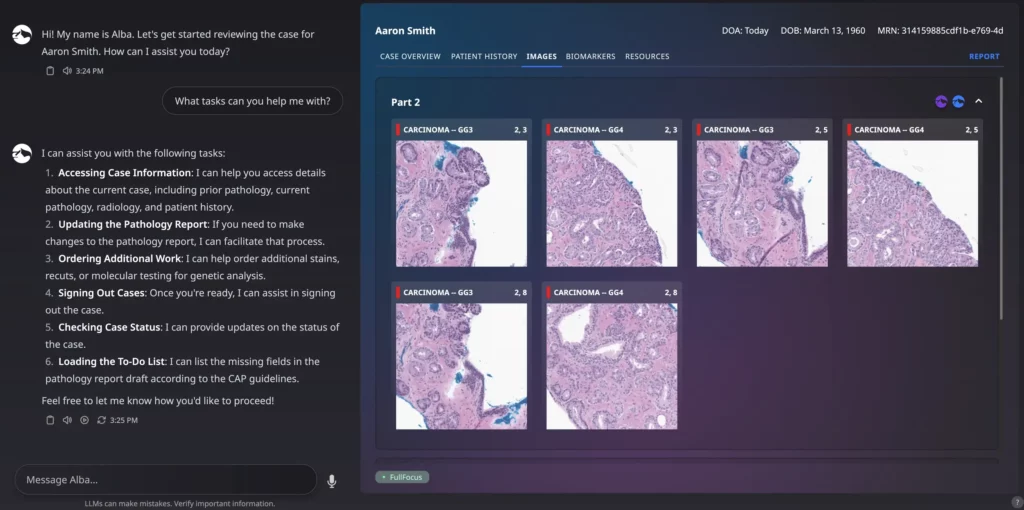Click the FullFocus badge

click(x=403, y=477)
